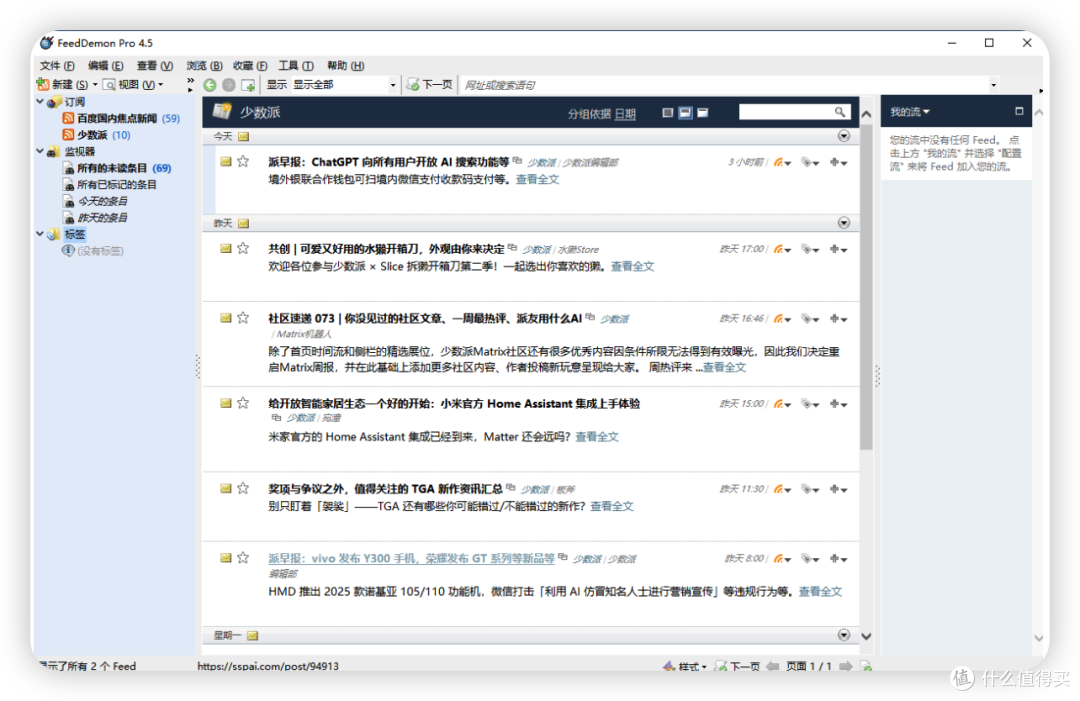Image resolution: width=1080 pixels, height=701 pixels.
Task: Open plus share dropdown on 社区速递 article
Action: [838, 319]
